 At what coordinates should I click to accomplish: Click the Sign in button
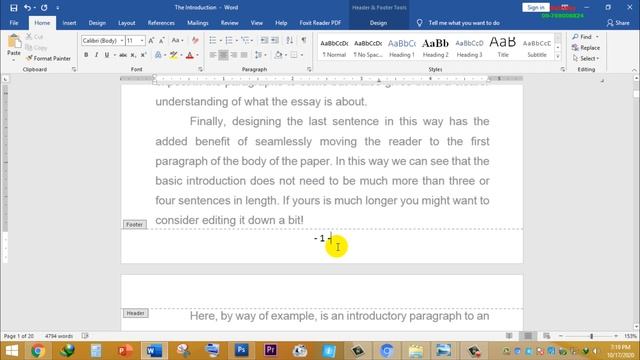[536, 7]
